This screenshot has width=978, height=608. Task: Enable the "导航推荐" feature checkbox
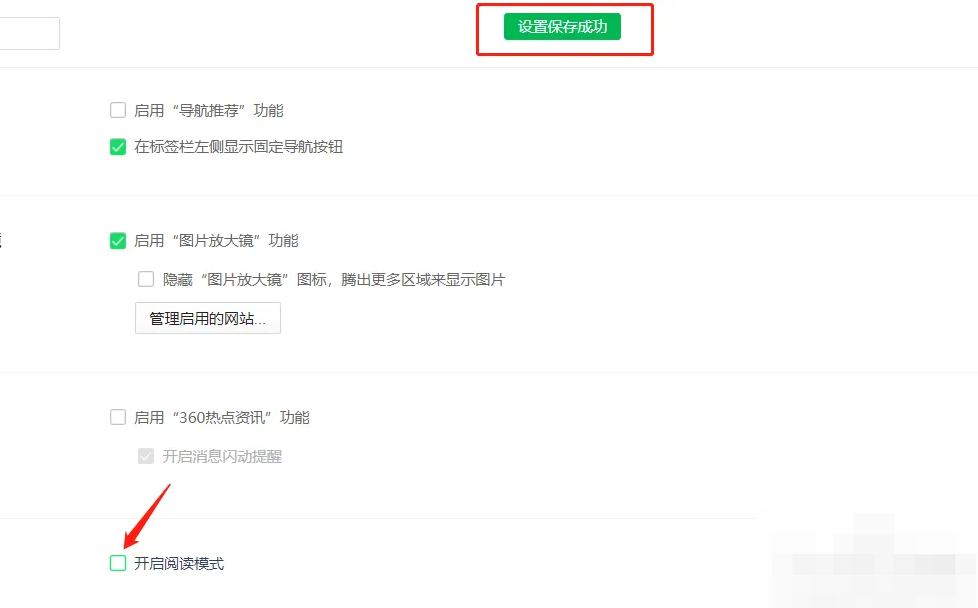click(x=118, y=110)
